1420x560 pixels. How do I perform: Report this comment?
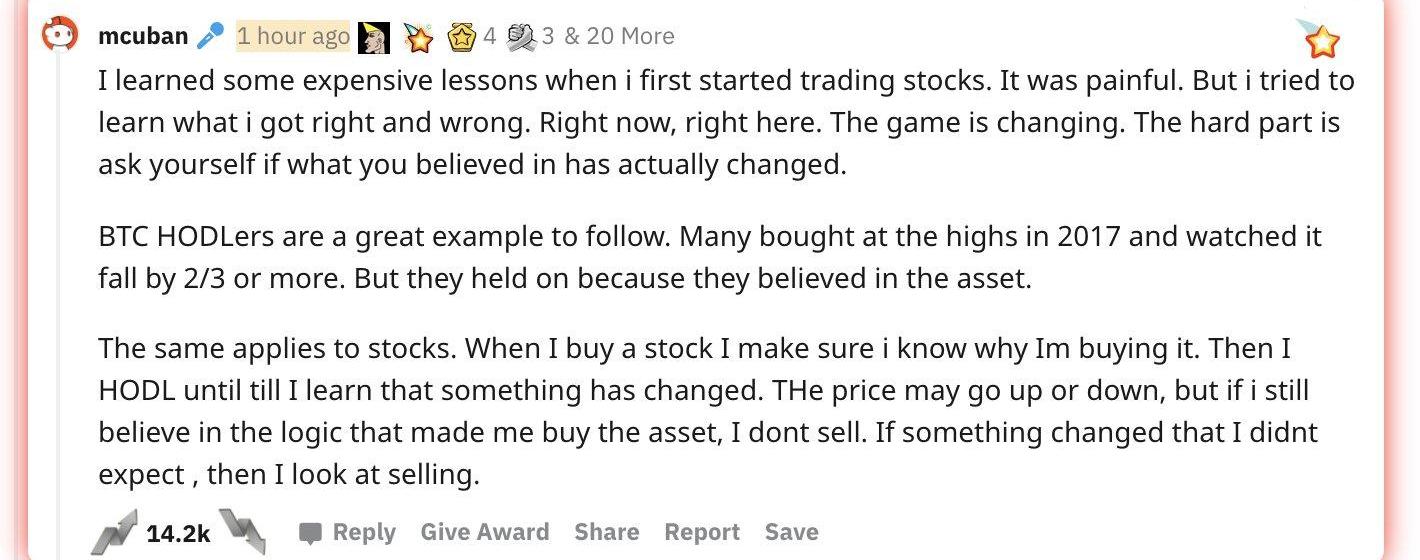pyautogui.click(x=701, y=532)
